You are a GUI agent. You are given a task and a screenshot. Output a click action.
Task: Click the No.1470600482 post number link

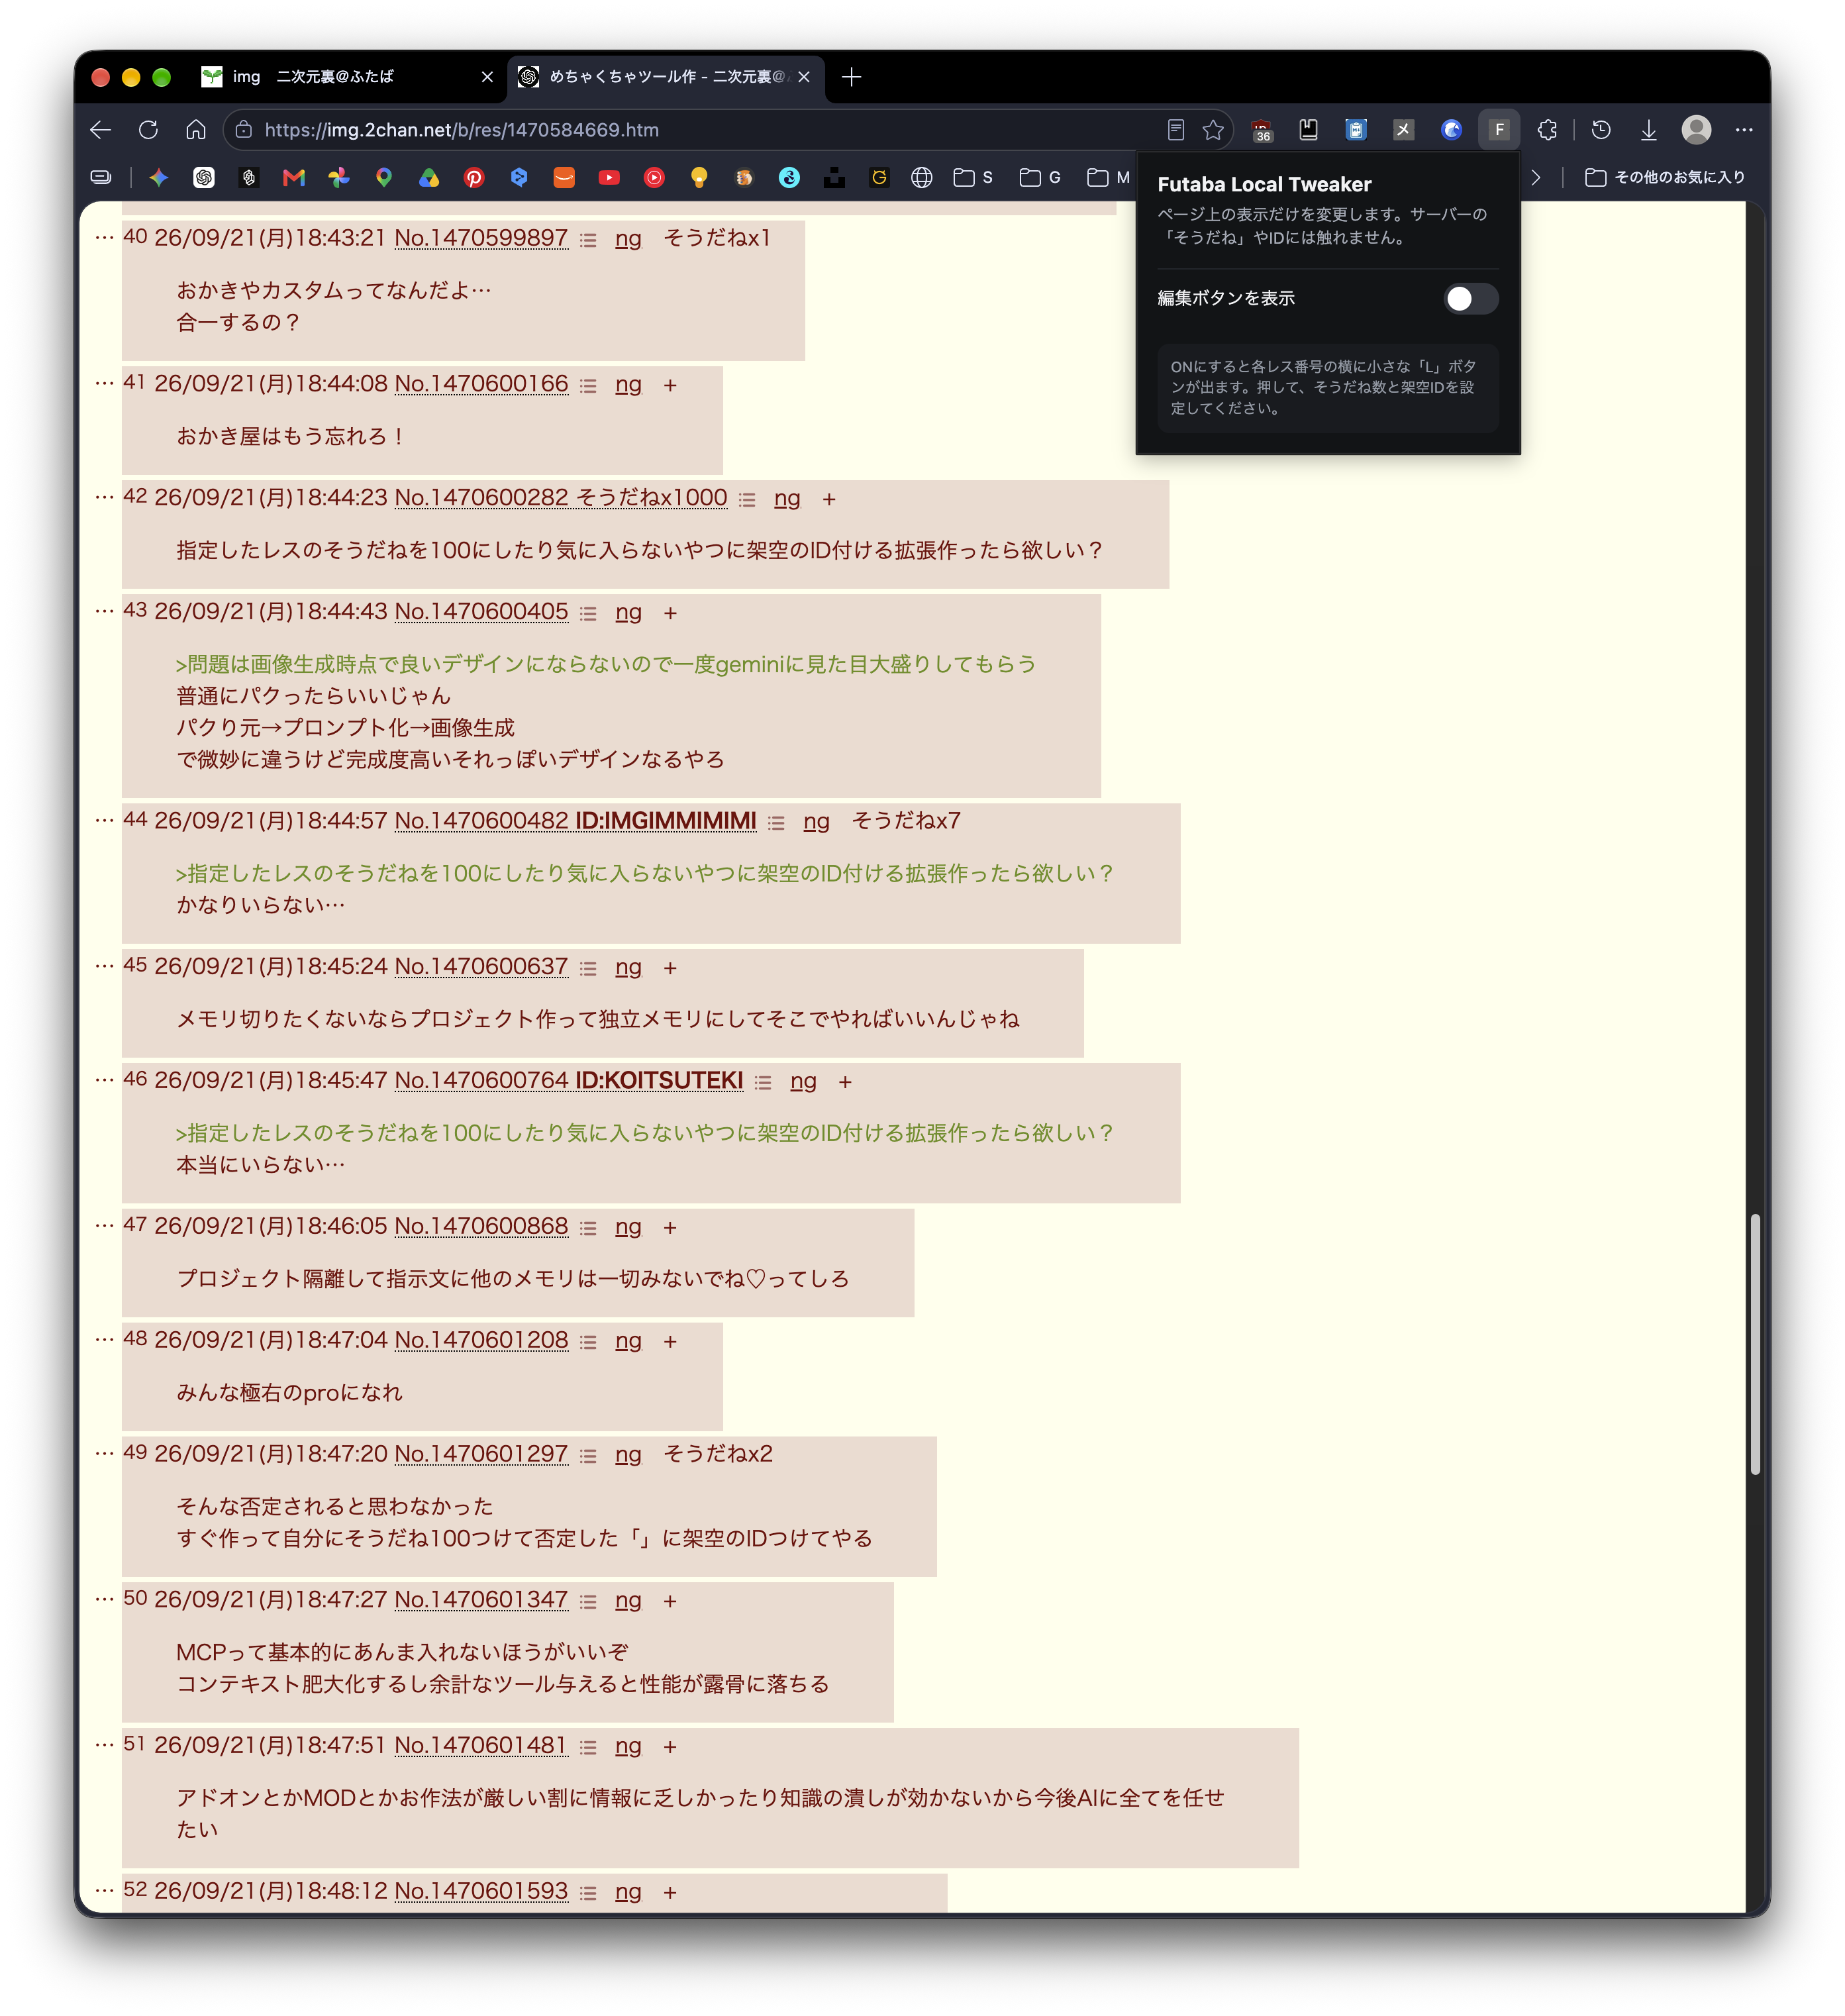[481, 820]
